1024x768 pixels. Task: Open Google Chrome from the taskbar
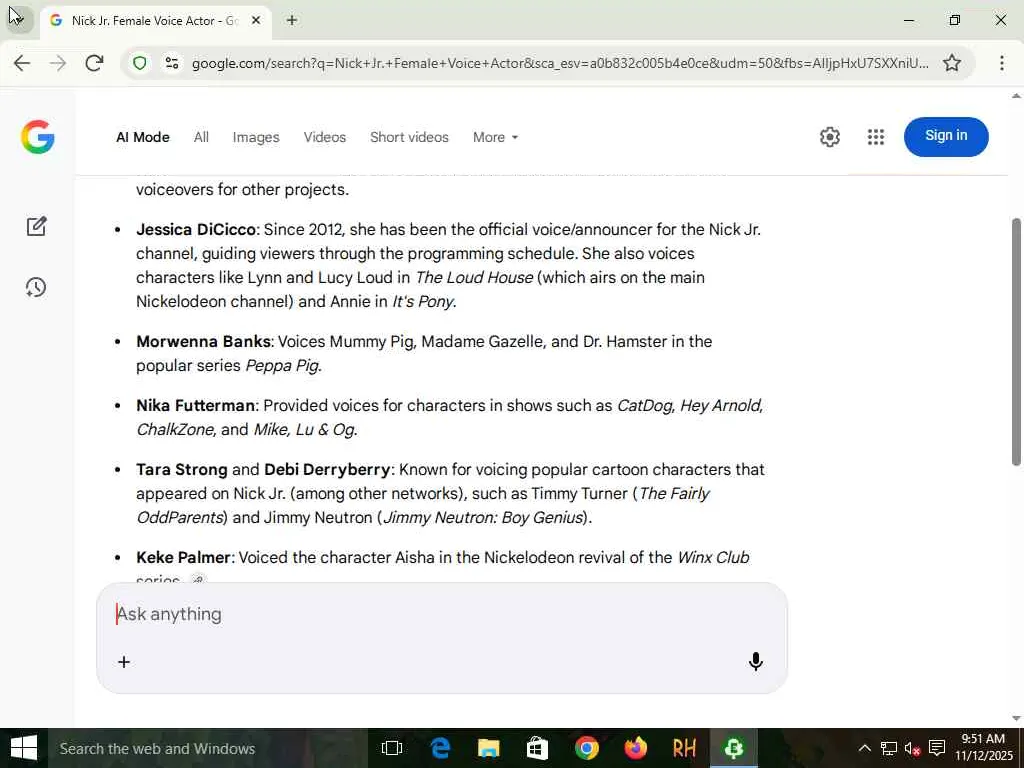coord(586,748)
